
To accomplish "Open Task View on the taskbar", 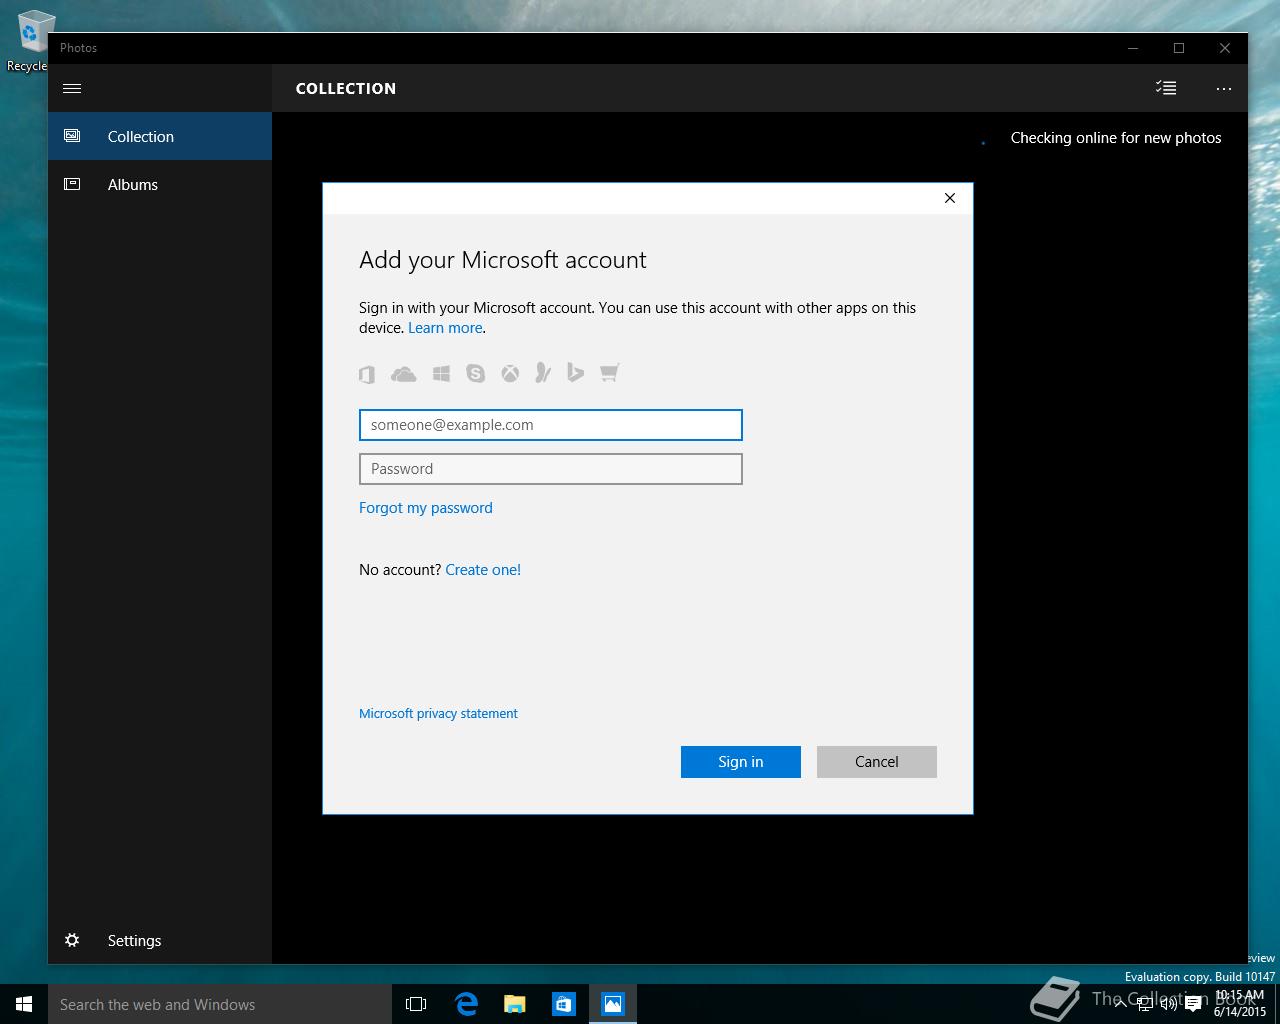I will [416, 1004].
